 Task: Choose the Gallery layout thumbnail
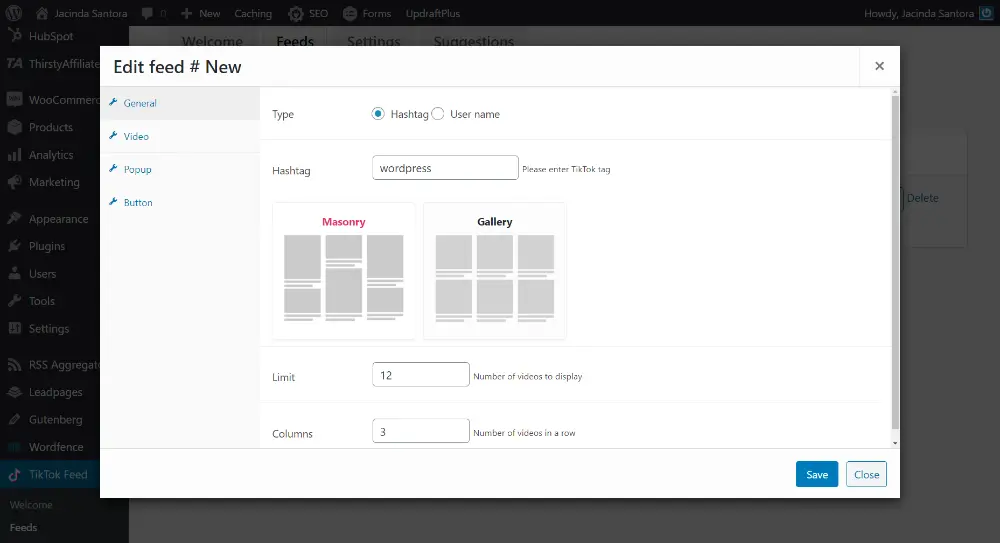click(494, 271)
